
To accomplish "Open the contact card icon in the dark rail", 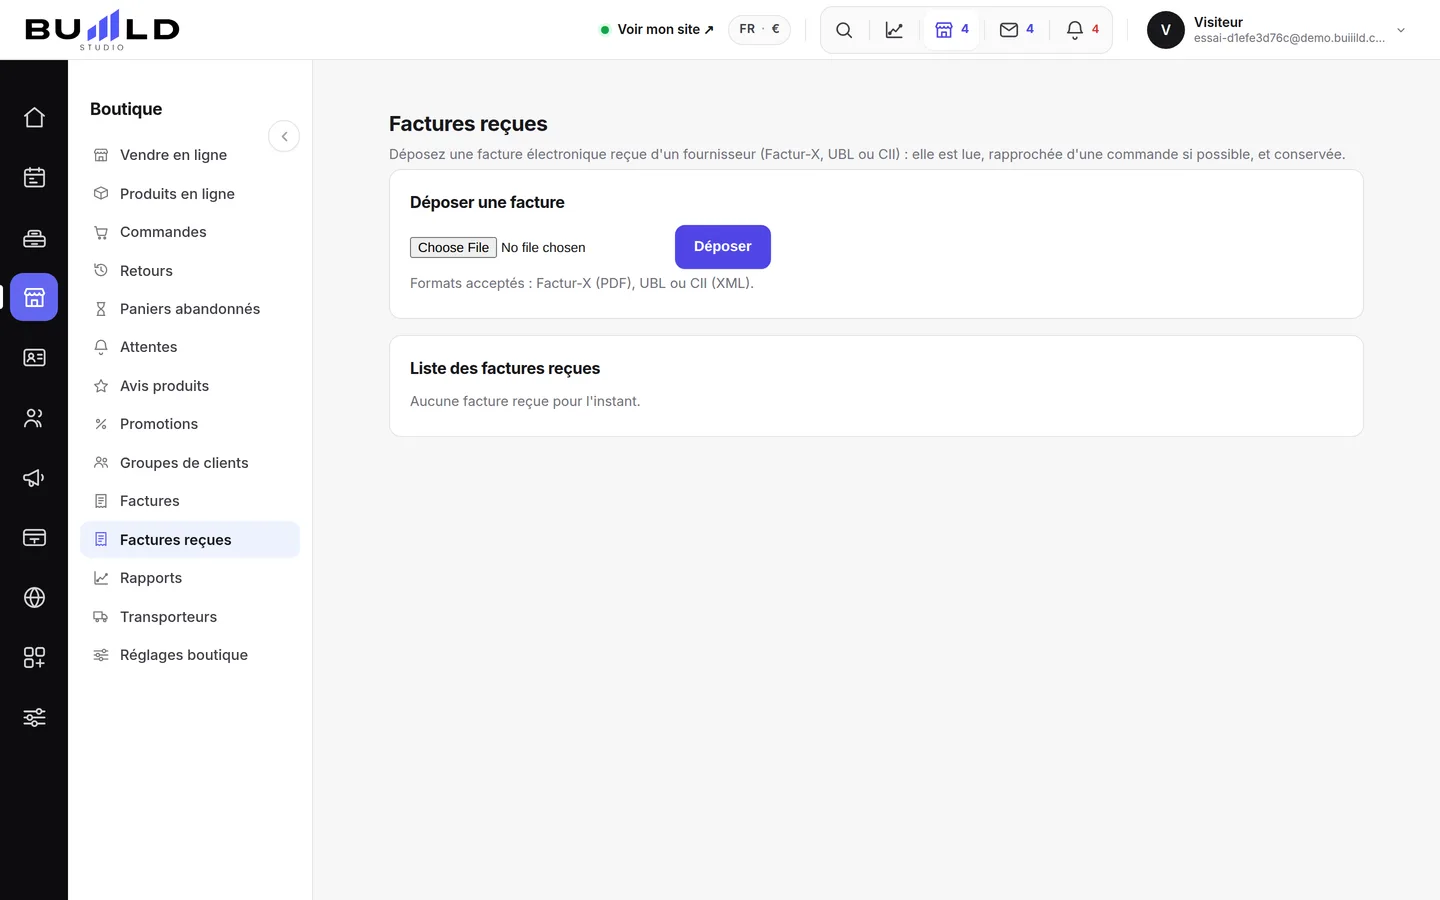I will pos(34,357).
